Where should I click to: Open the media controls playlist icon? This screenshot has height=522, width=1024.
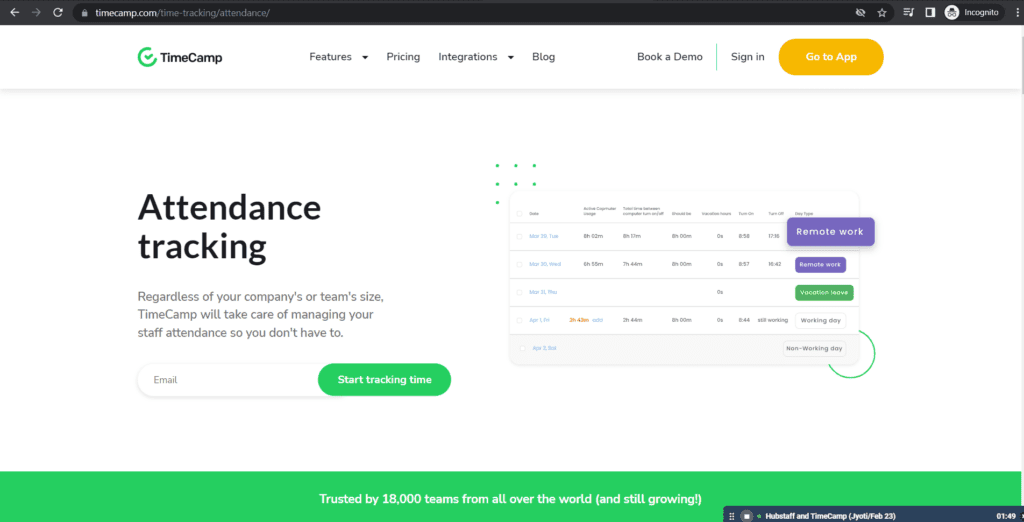tap(908, 12)
